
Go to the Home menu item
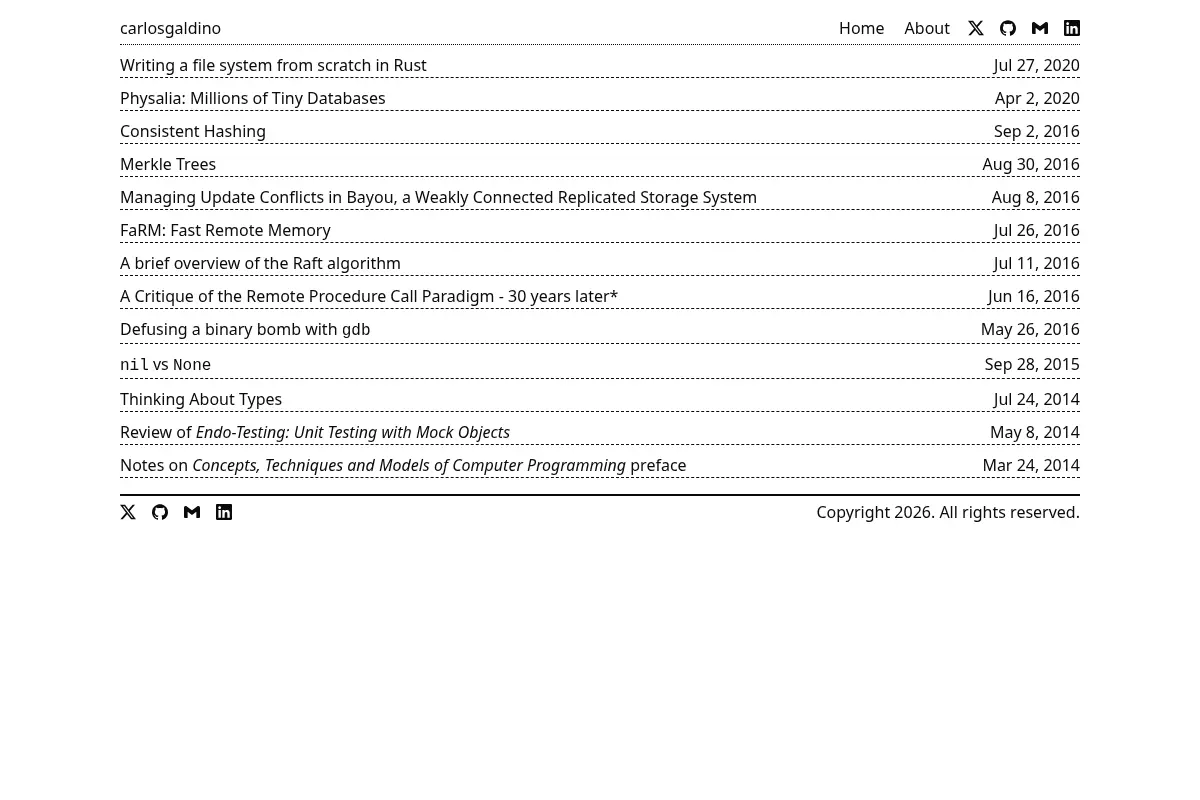pyautogui.click(x=861, y=28)
